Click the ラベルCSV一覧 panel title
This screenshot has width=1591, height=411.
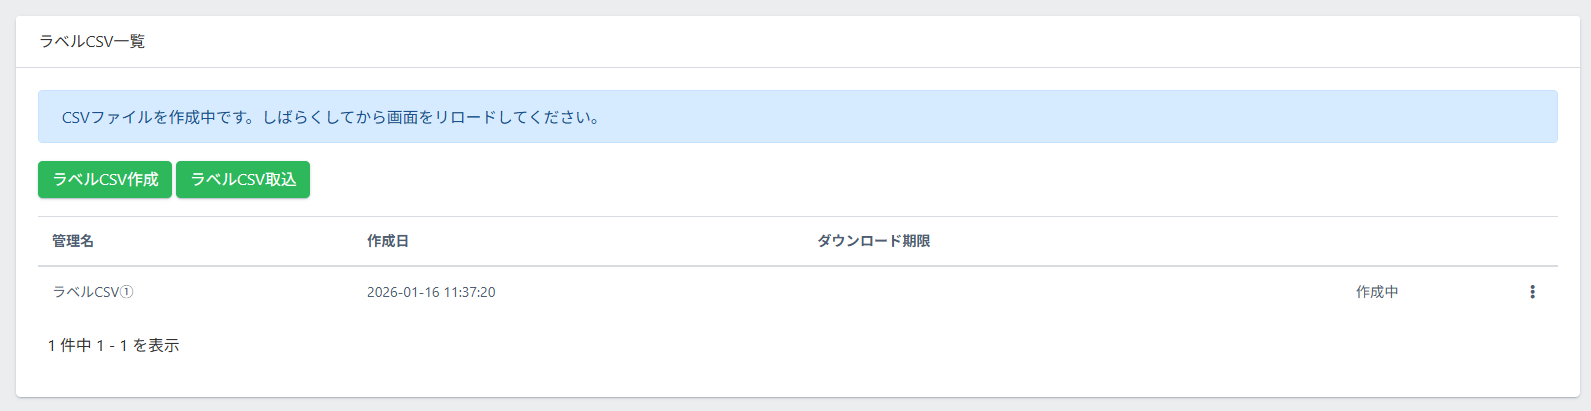92,41
